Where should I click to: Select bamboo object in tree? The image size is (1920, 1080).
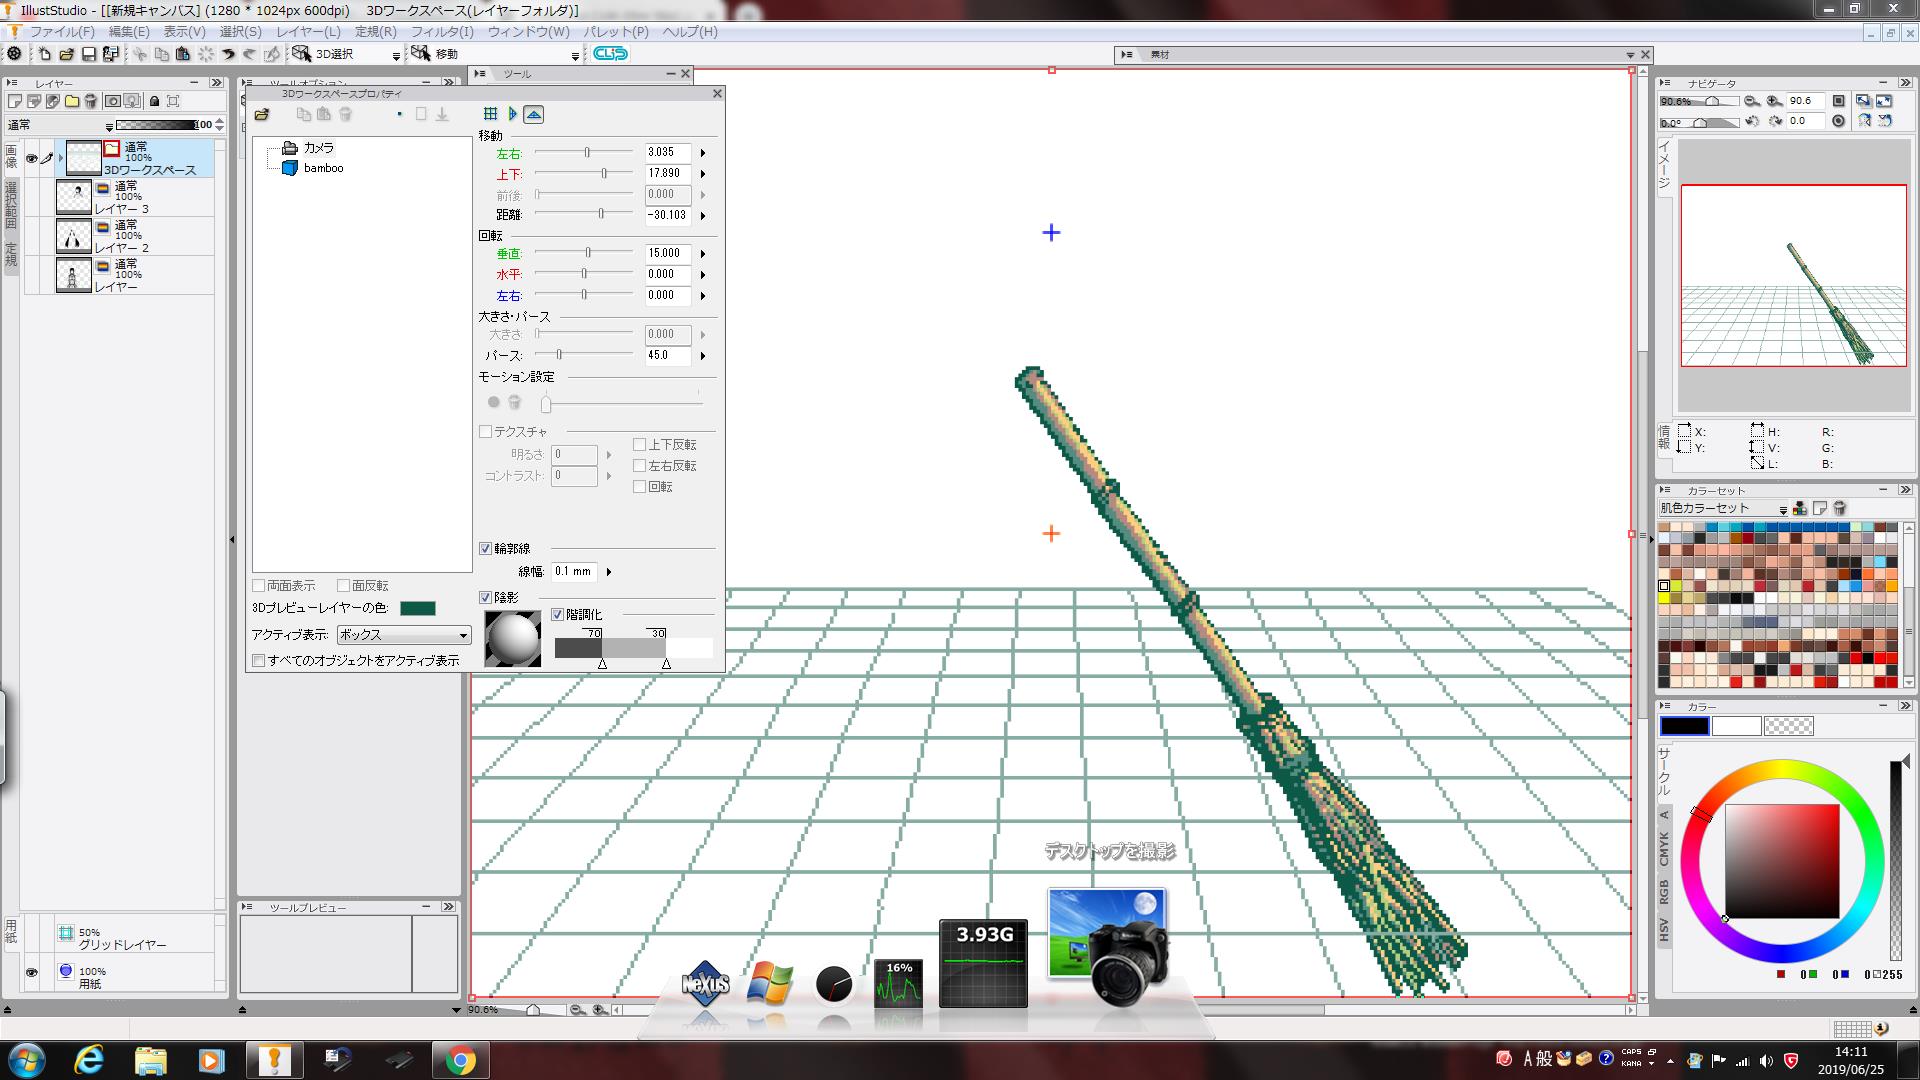pos(323,168)
